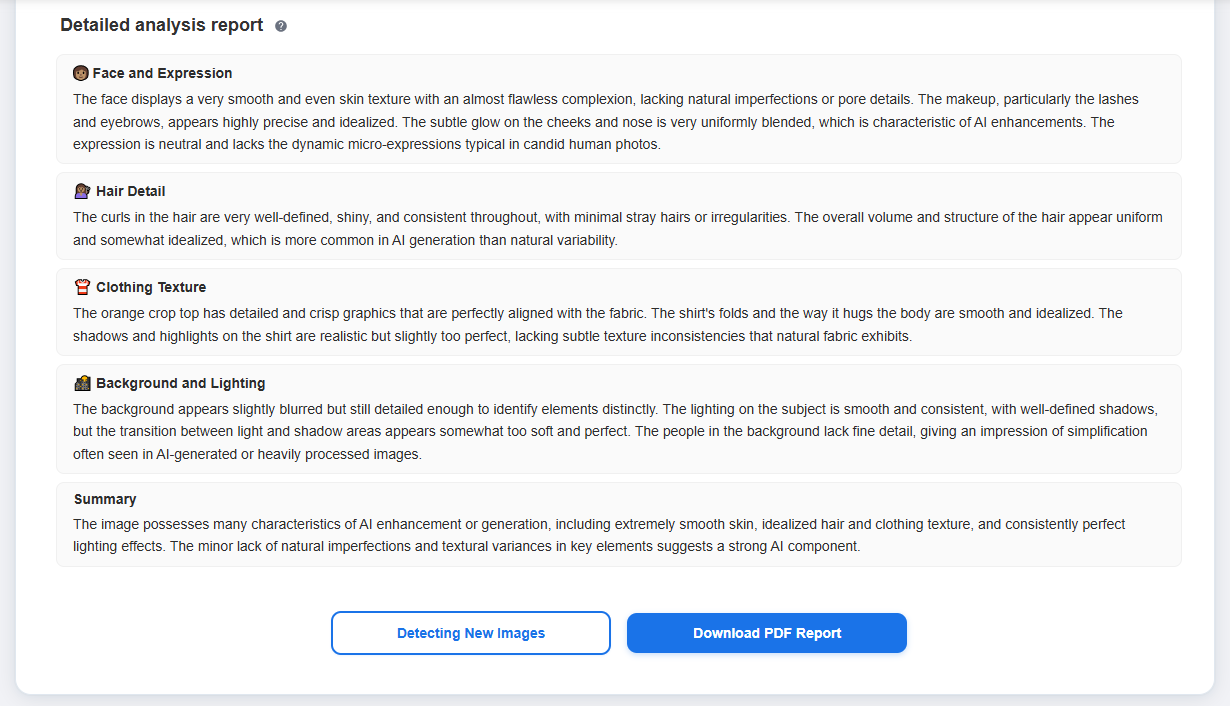This screenshot has width=1230, height=706.
Task: Click the Background and Lighting heading text
Action: (x=180, y=383)
